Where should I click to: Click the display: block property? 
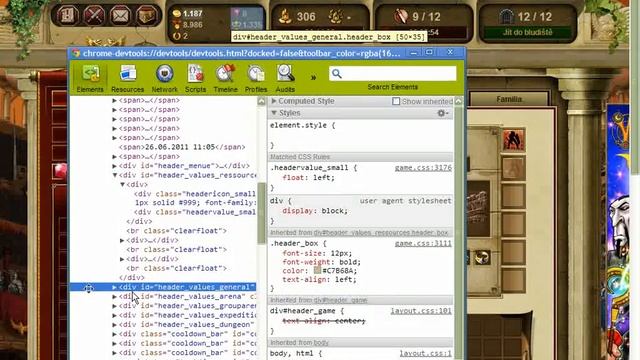tap(315, 211)
